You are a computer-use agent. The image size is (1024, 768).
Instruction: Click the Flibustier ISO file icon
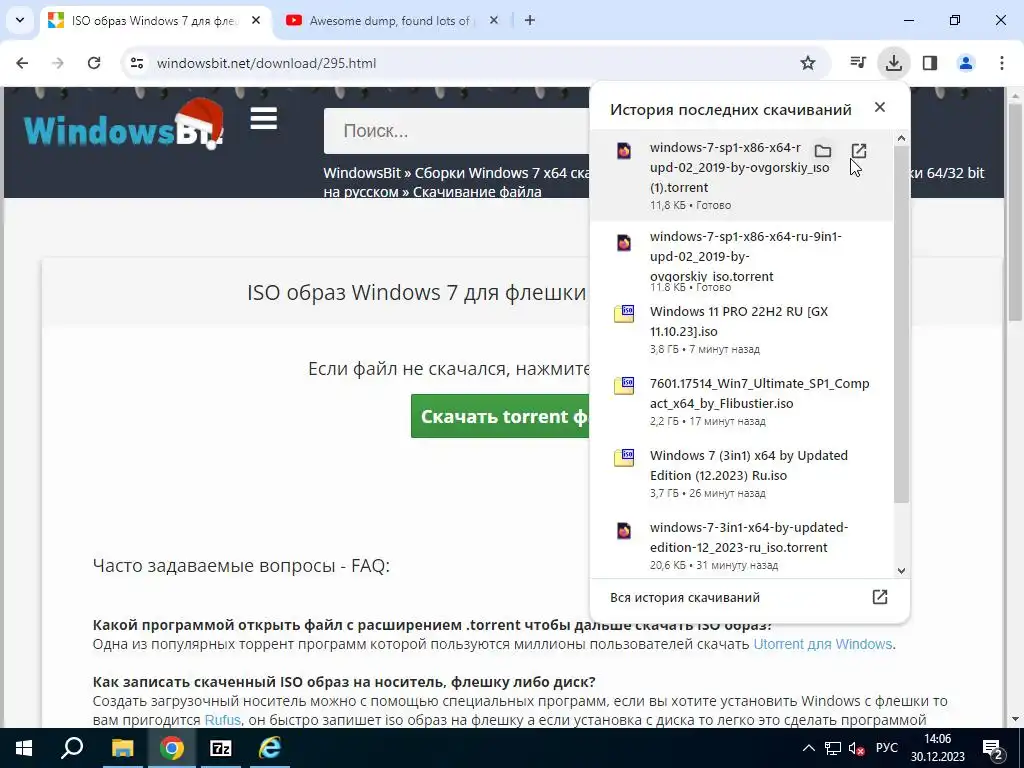point(624,385)
